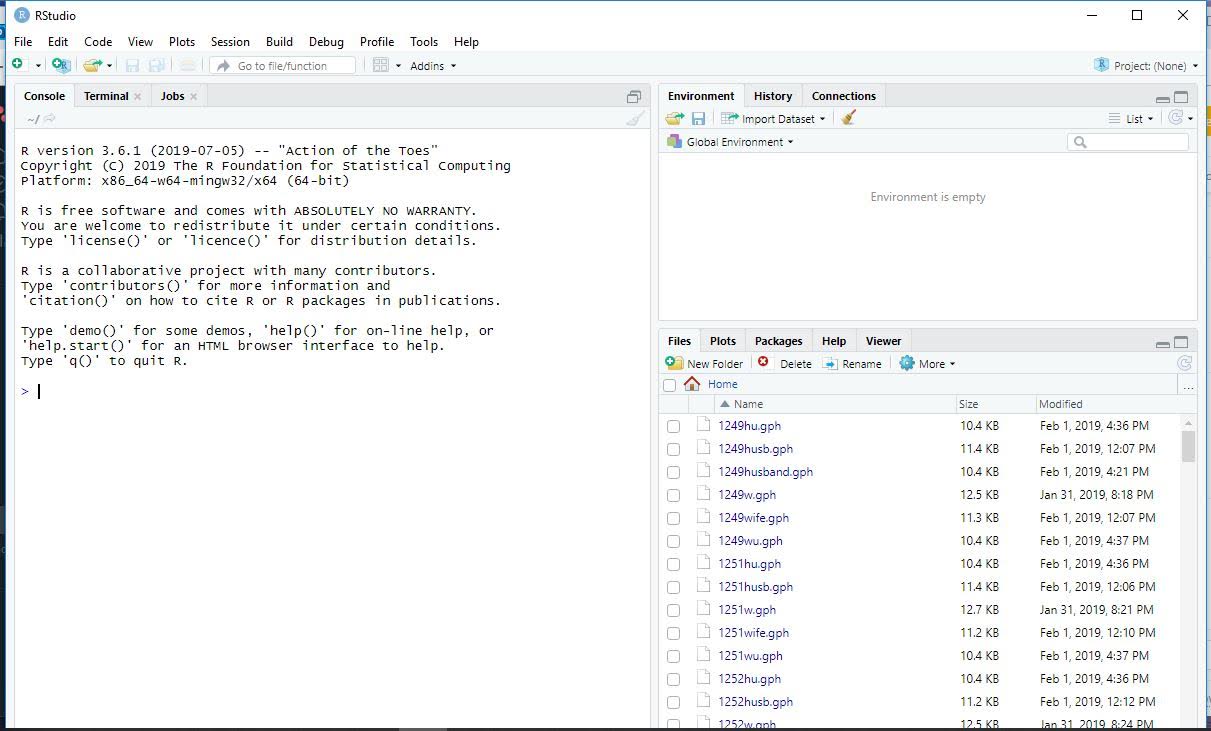Click the New Folder button

coord(705,364)
